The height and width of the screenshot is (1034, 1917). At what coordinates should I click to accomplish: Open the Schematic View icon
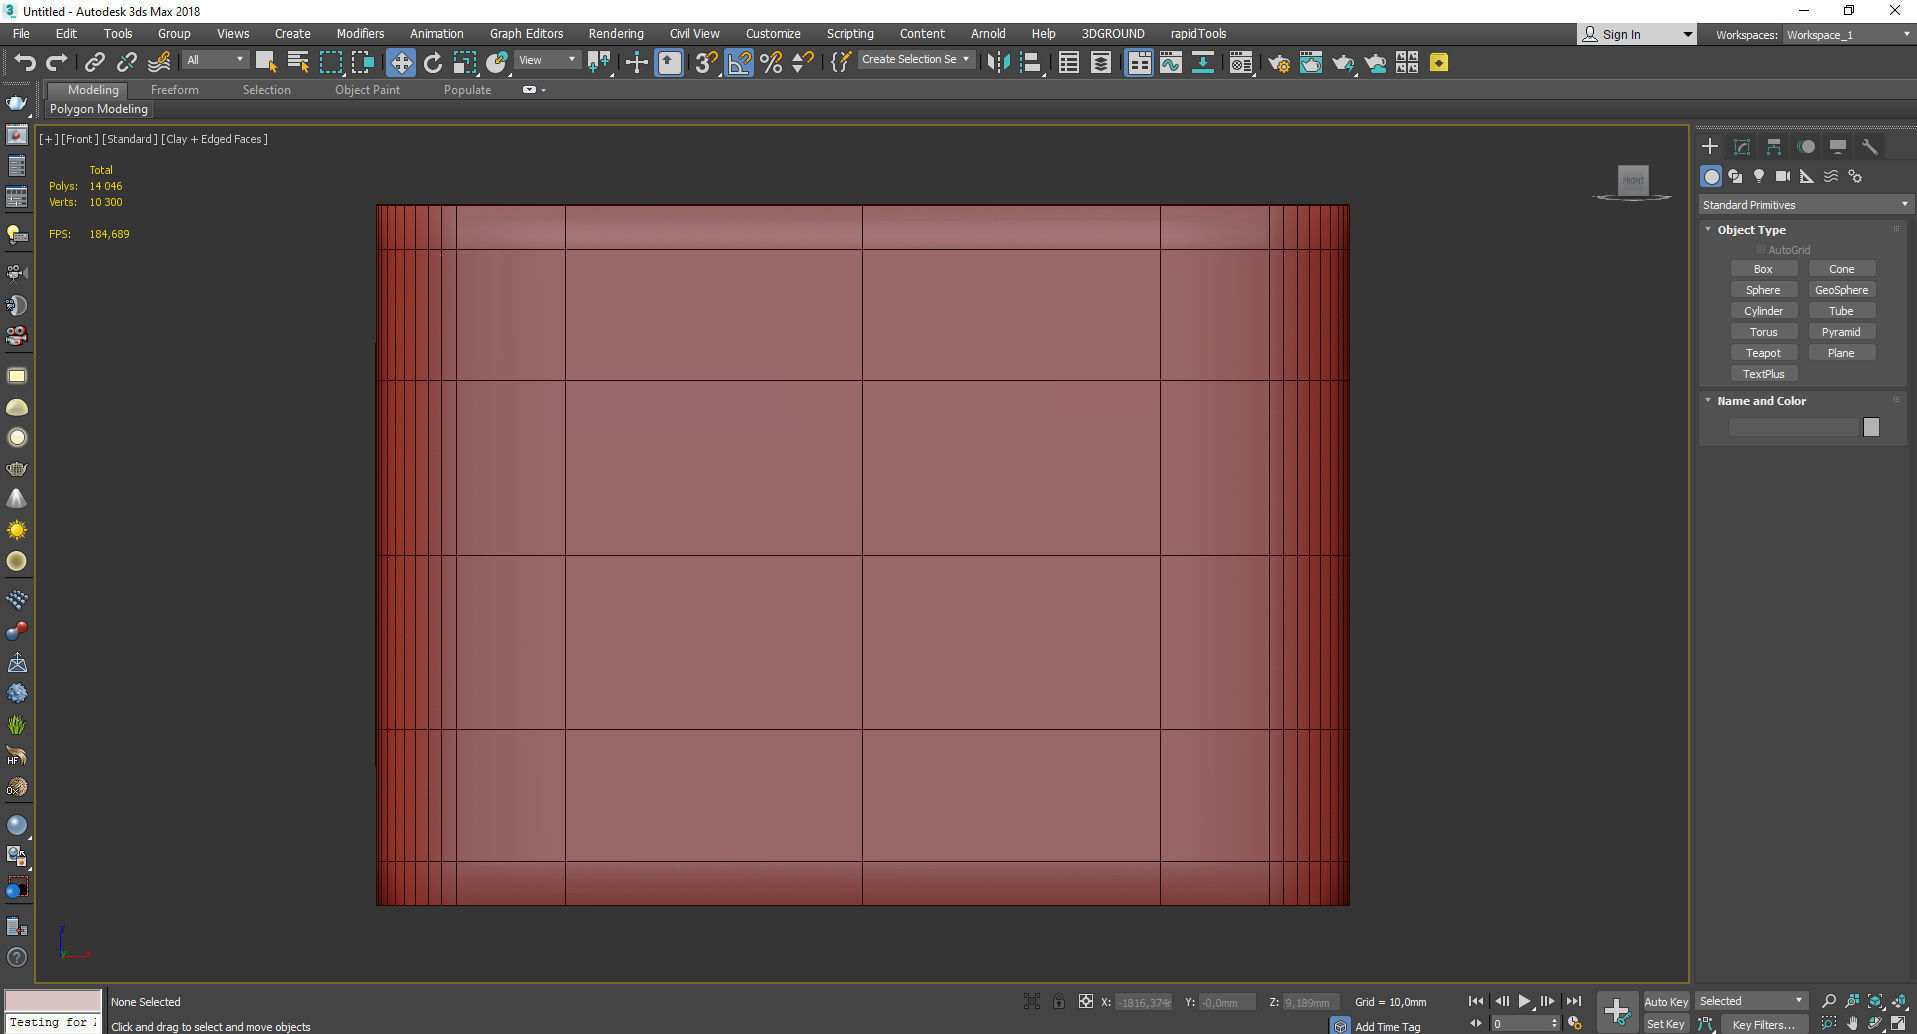point(1203,63)
